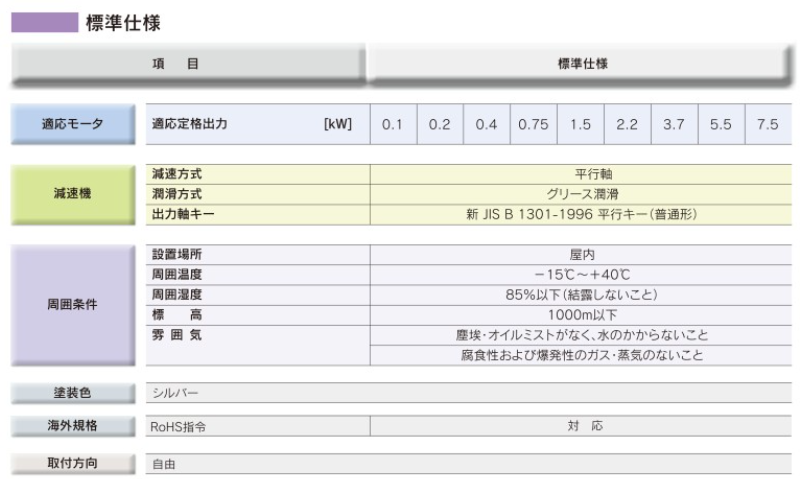Click the purple swatch beside the 標準仕様 title
This screenshot has height=479, width=800.
pyautogui.click(x=44, y=22)
